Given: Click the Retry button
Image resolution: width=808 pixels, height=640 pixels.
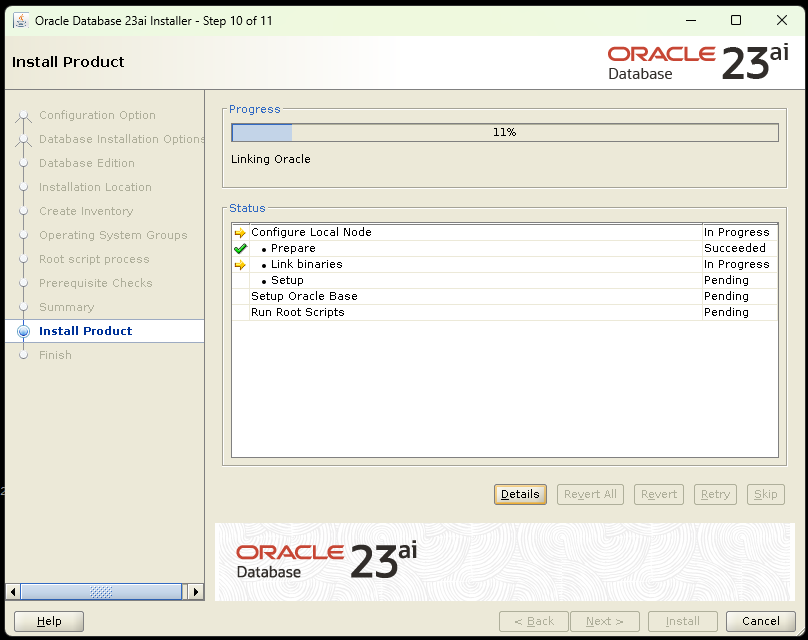Looking at the screenshot, I should tap(715, 494).
